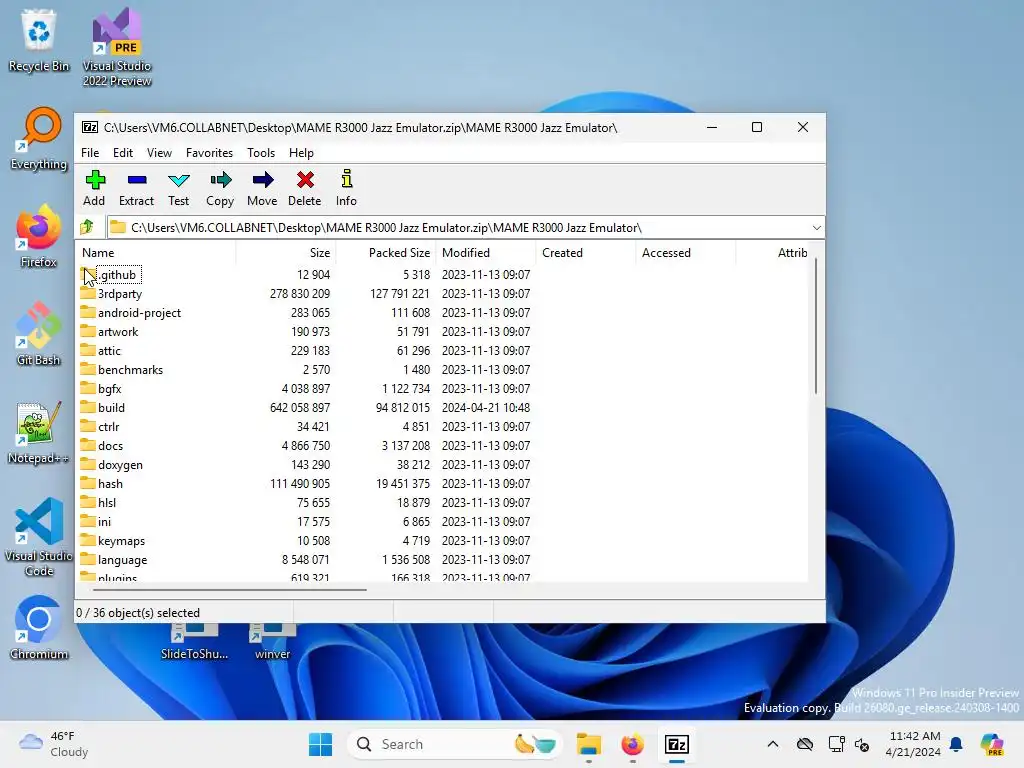1024x768 pixels.
Task: Open the winver desktop shortcut
Action: 272,641
